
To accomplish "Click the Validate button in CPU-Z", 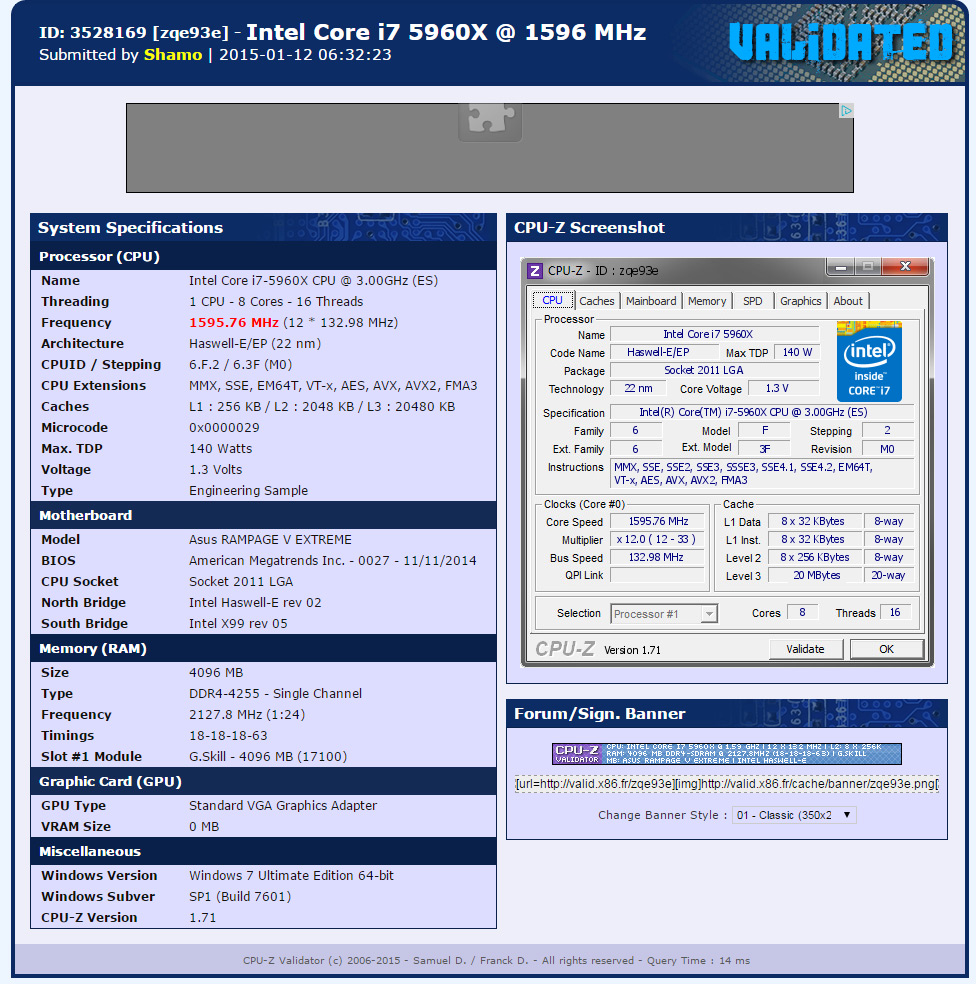I will coord(805,649).
